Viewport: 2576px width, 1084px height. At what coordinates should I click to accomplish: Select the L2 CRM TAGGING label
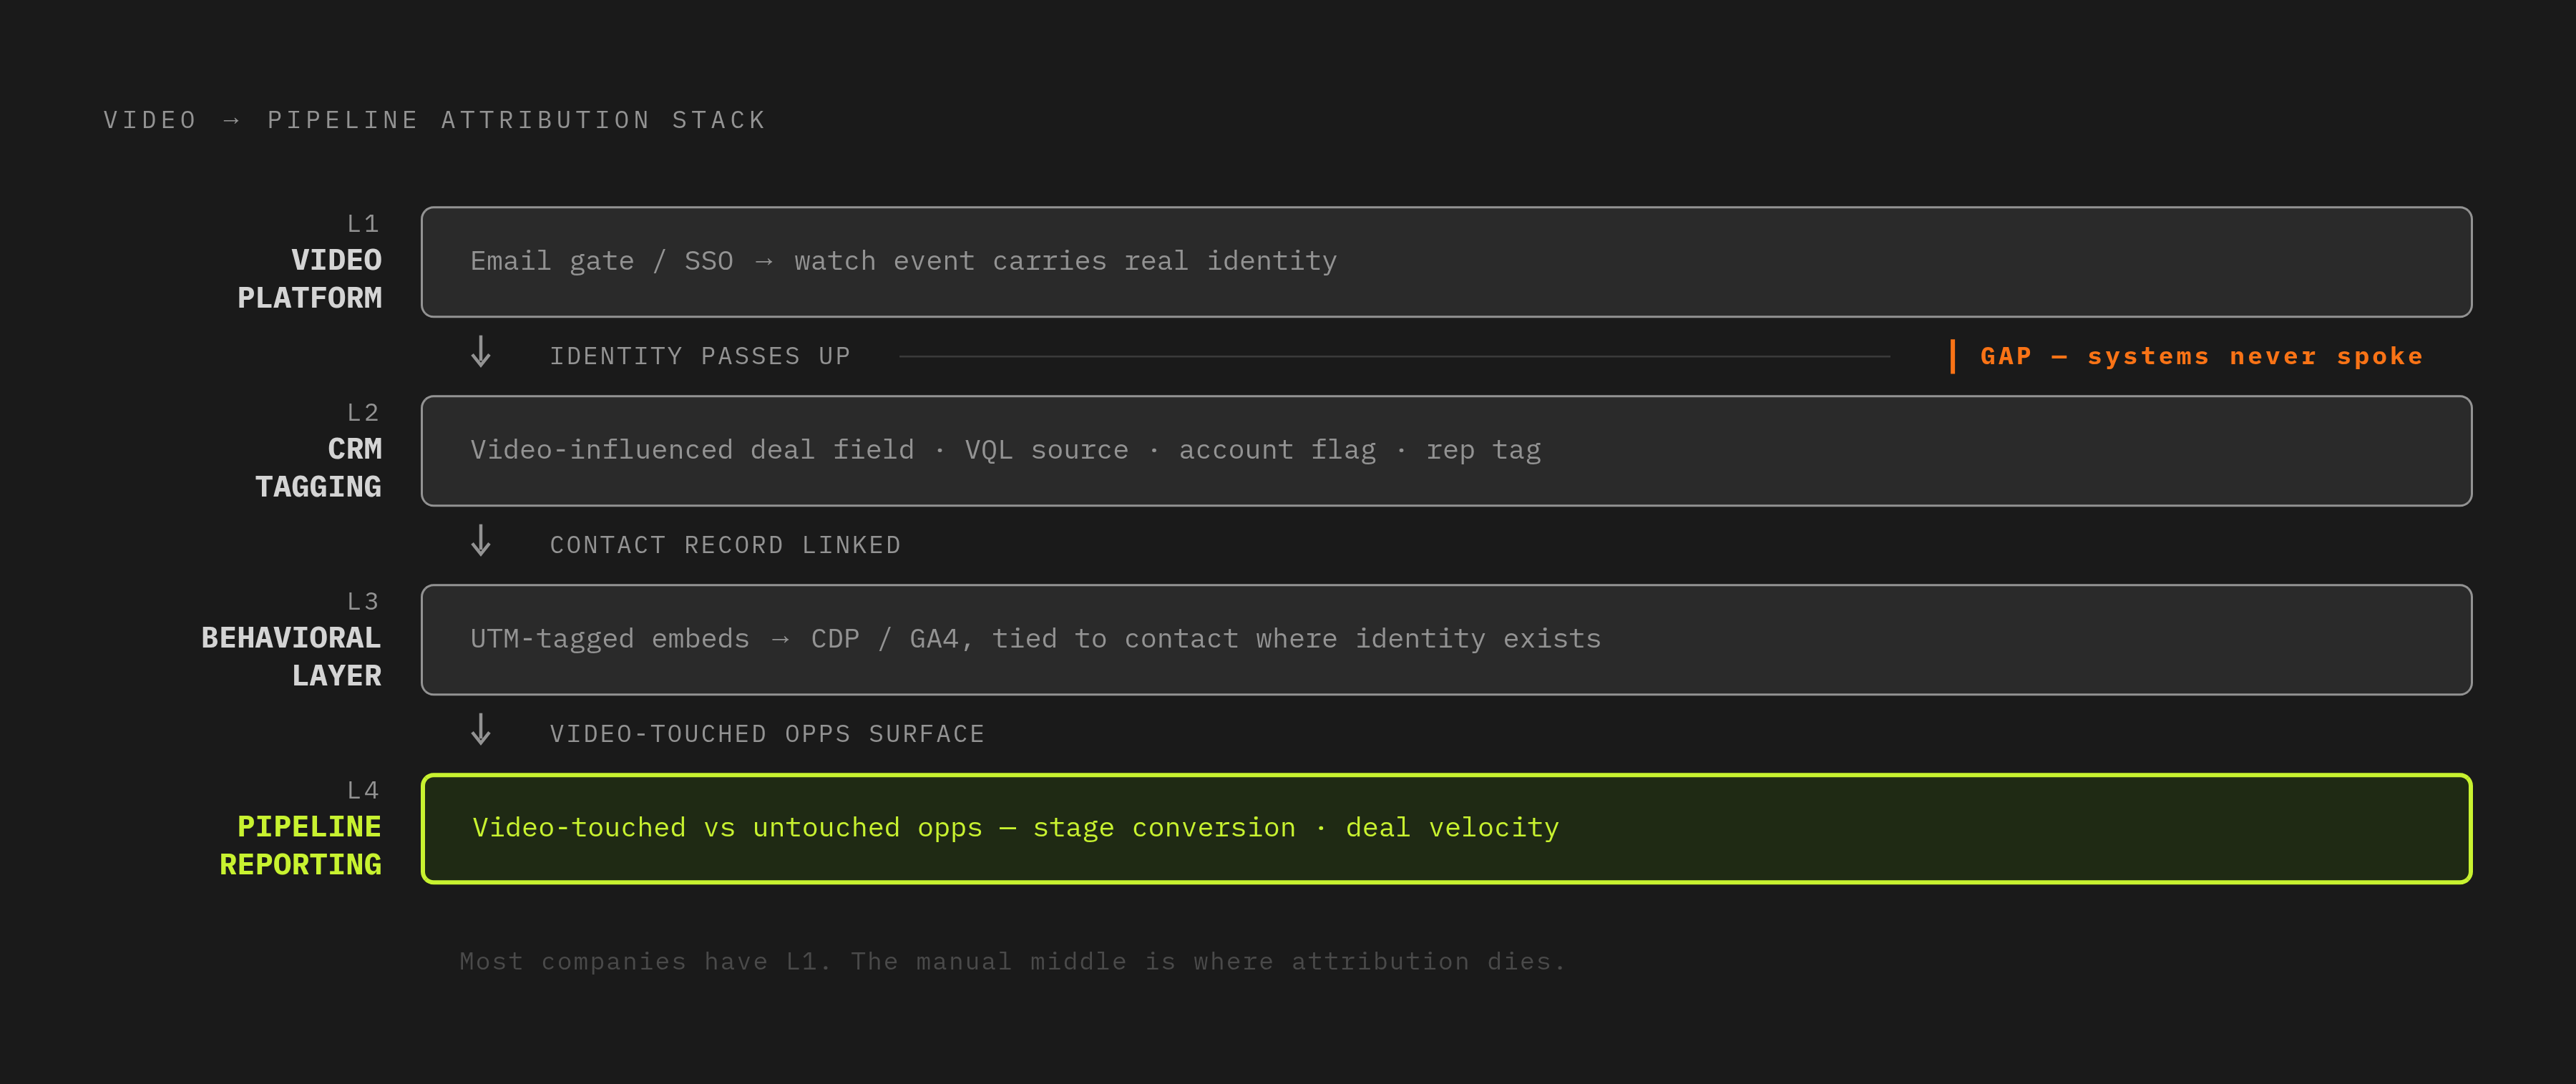click(x=318, y=451)
